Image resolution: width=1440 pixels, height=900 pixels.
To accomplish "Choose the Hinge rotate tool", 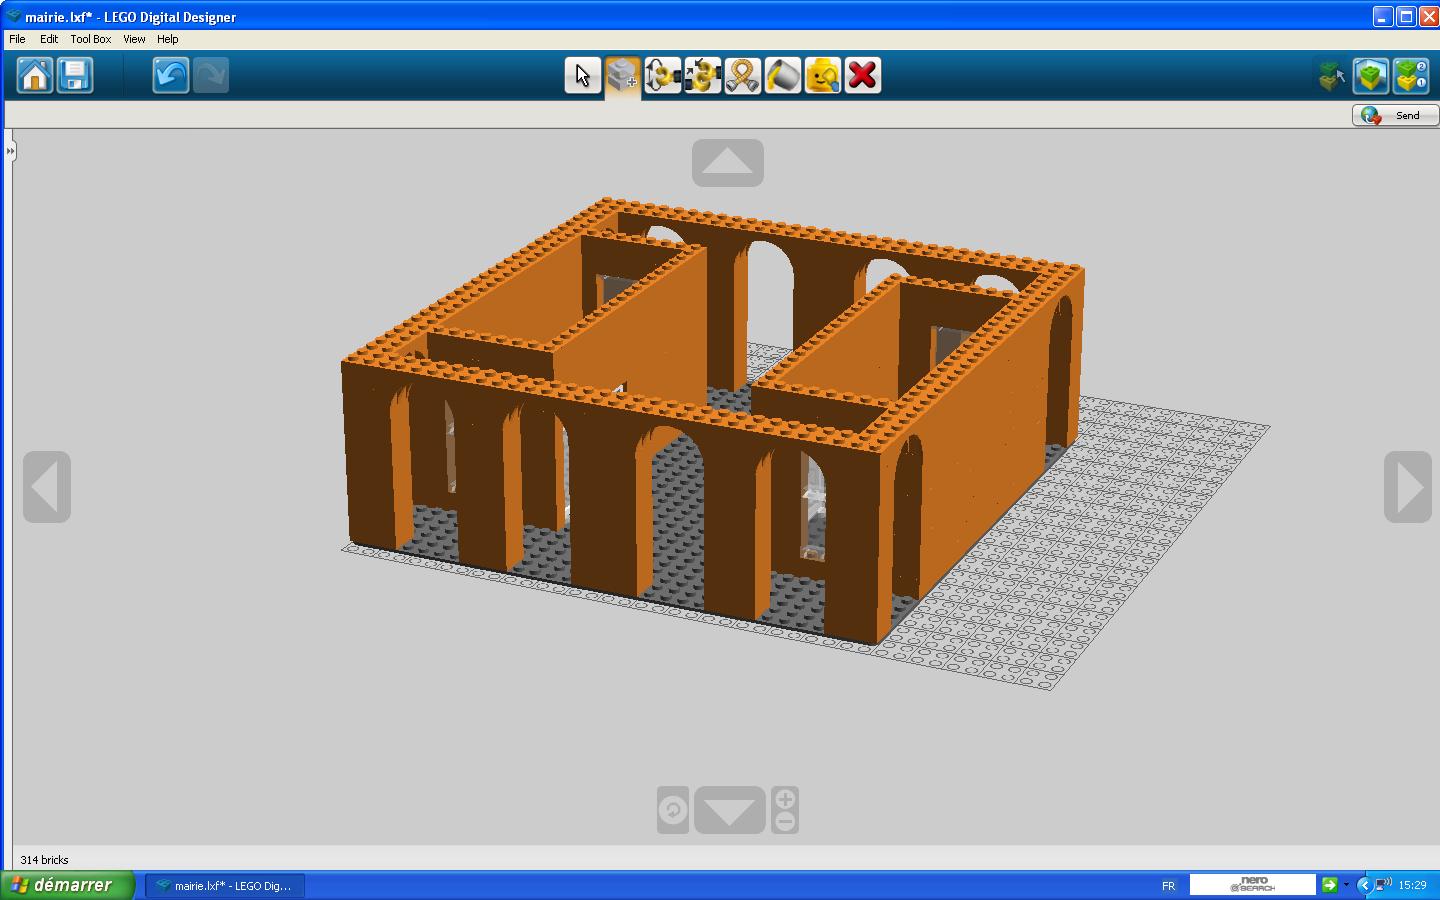I will tap(662, 75).
